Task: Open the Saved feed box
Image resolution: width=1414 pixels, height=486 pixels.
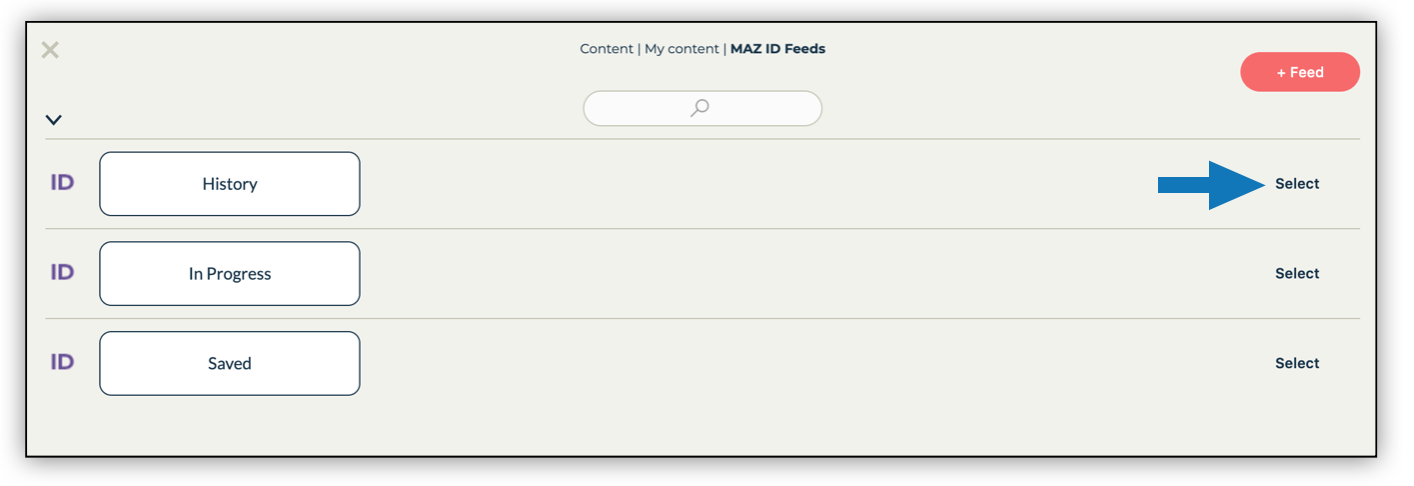Action: [230, 363]
